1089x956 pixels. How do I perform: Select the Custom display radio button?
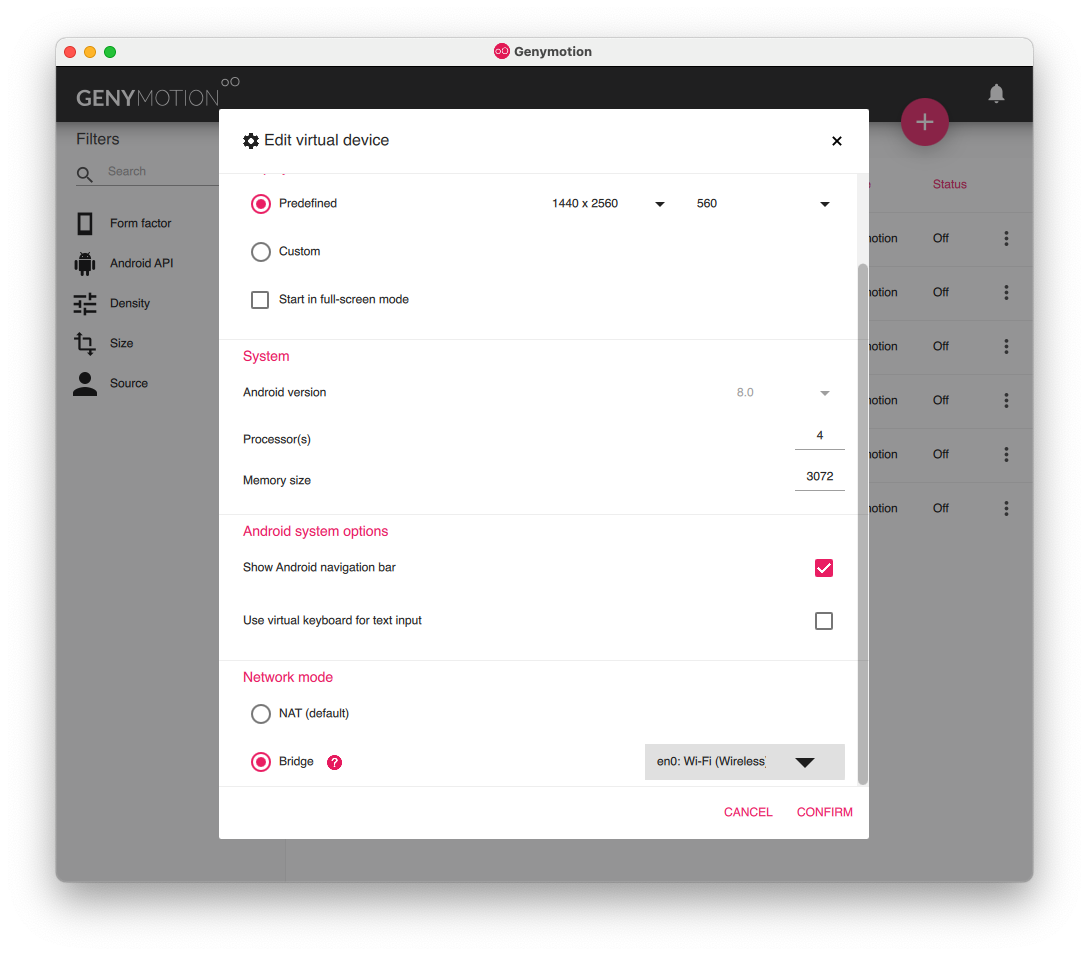click(260, 252)
